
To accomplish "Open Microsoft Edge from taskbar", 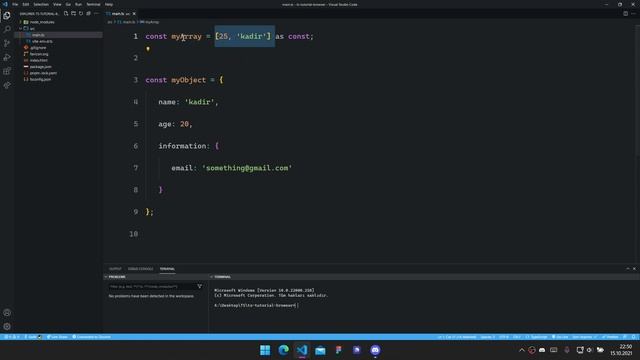I will coord(283,350).
